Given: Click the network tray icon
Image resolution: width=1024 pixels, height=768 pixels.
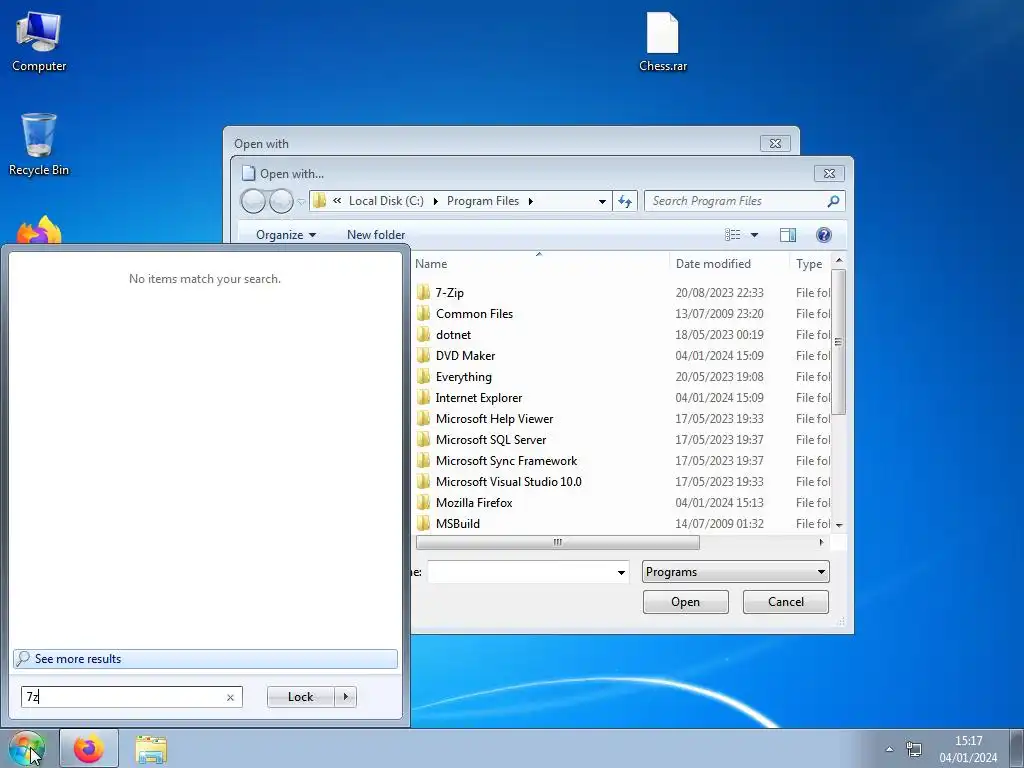Looking at the screenshot, I should (x=914, y=749).
